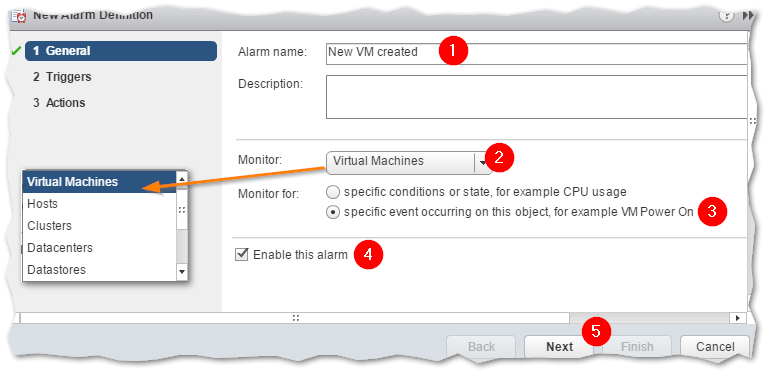767x373 pixels.
Task: Select specific conditions or state radio option
Action: coord(333,192)
